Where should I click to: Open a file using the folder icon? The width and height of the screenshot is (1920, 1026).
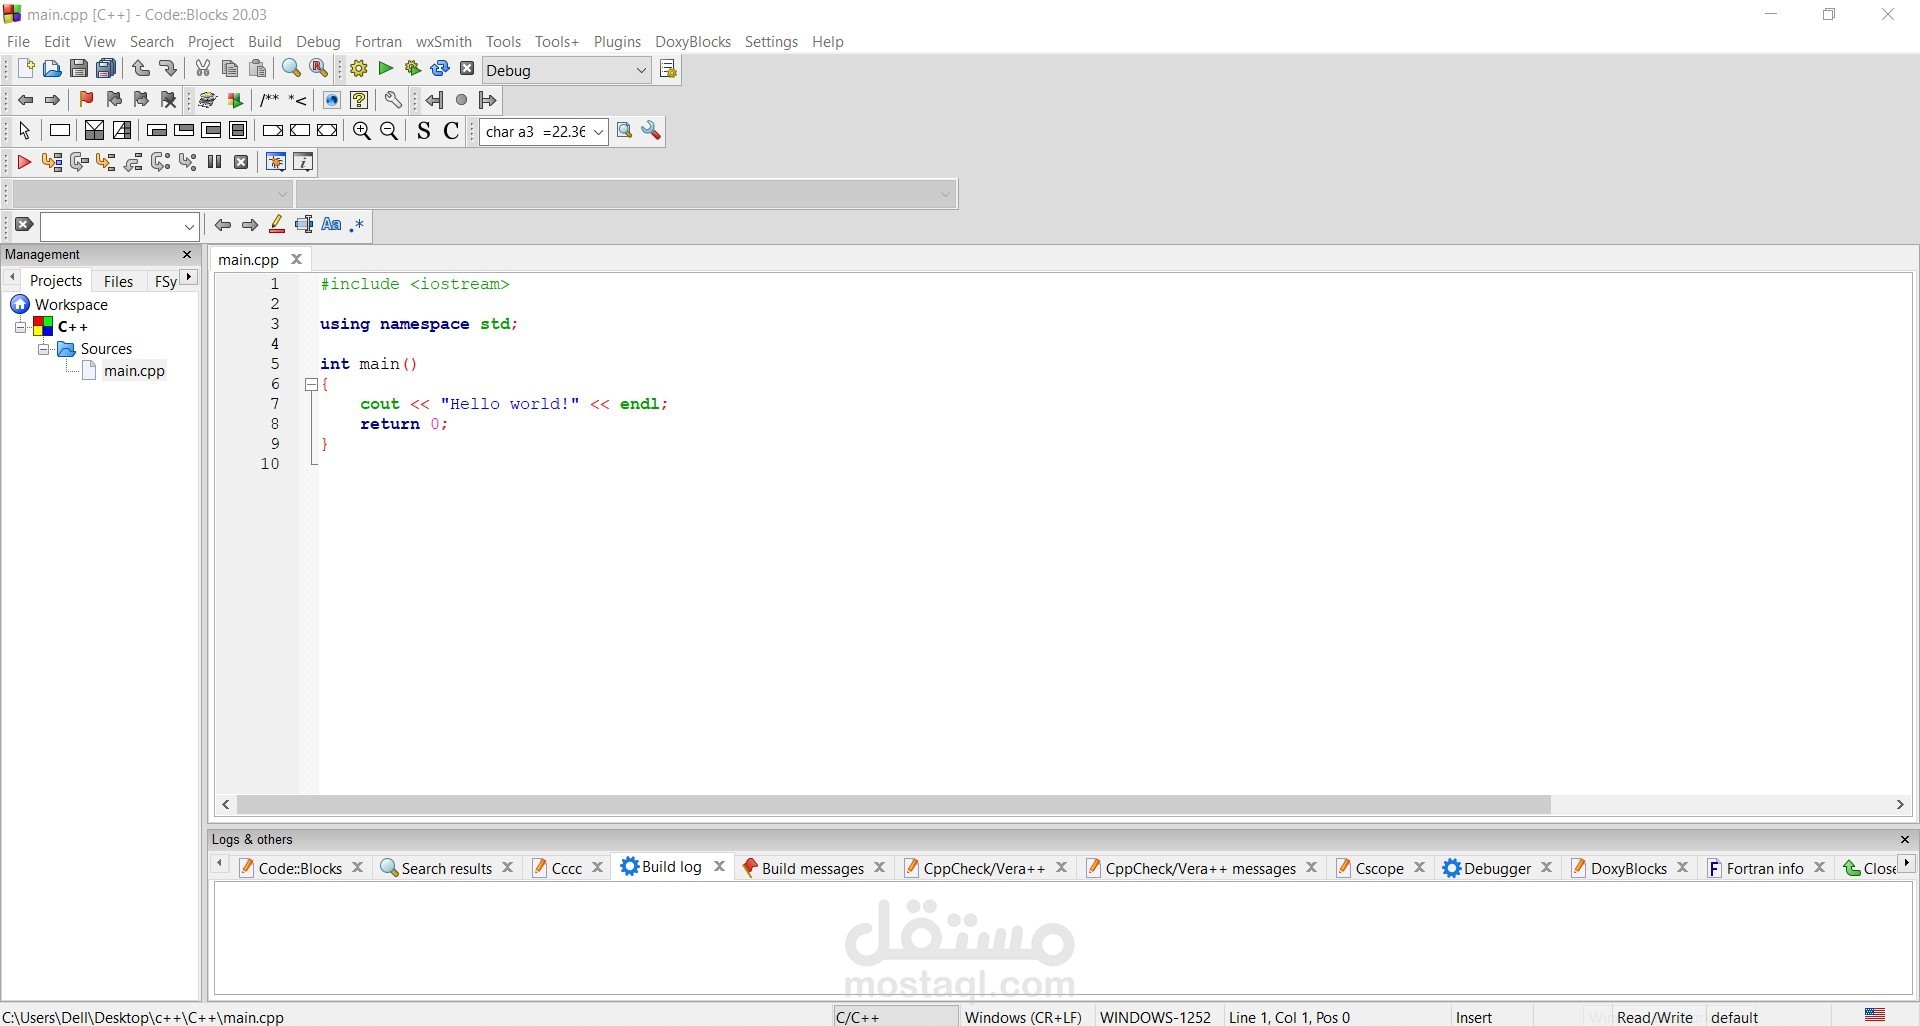pos(52,69)
